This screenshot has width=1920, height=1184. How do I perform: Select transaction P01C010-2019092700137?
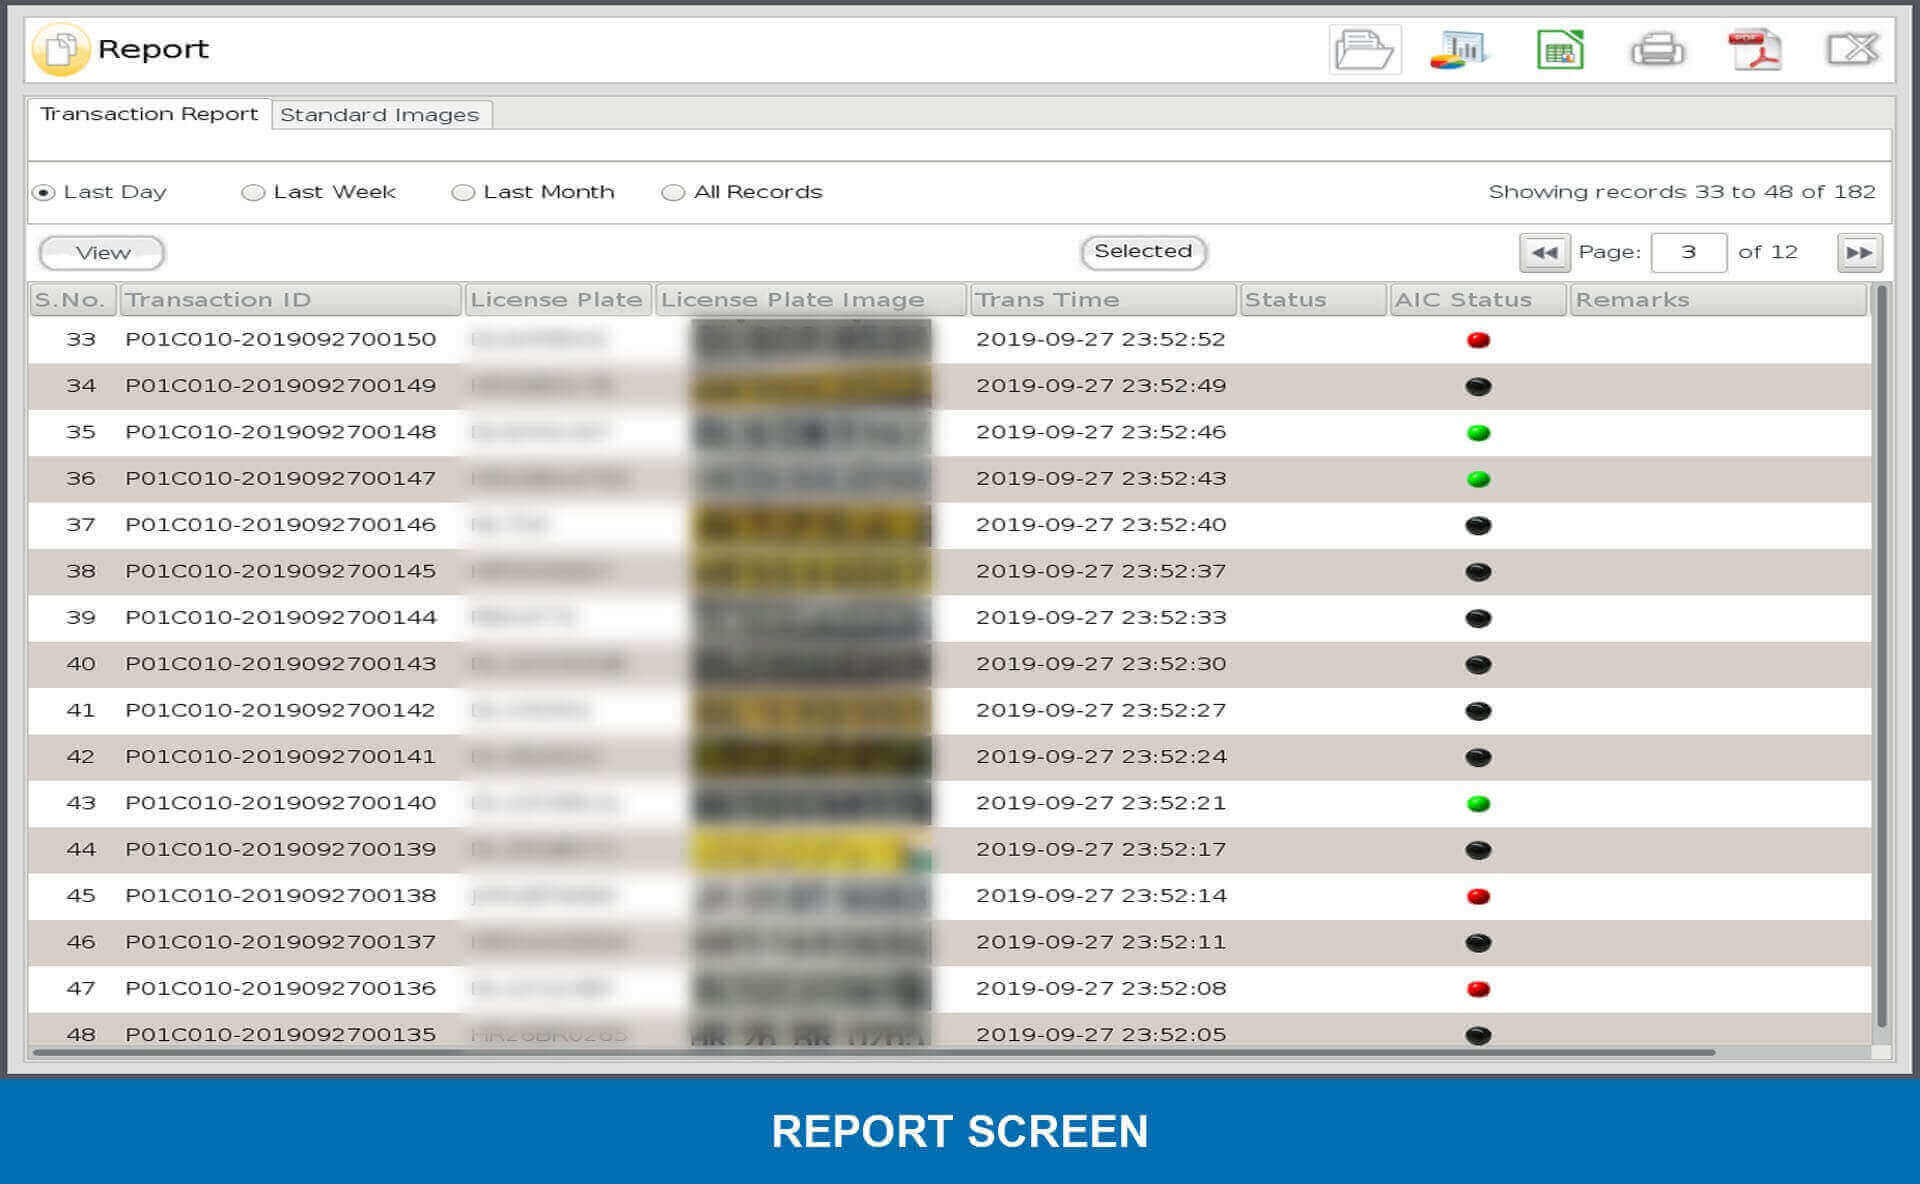(x=281, y=942)
